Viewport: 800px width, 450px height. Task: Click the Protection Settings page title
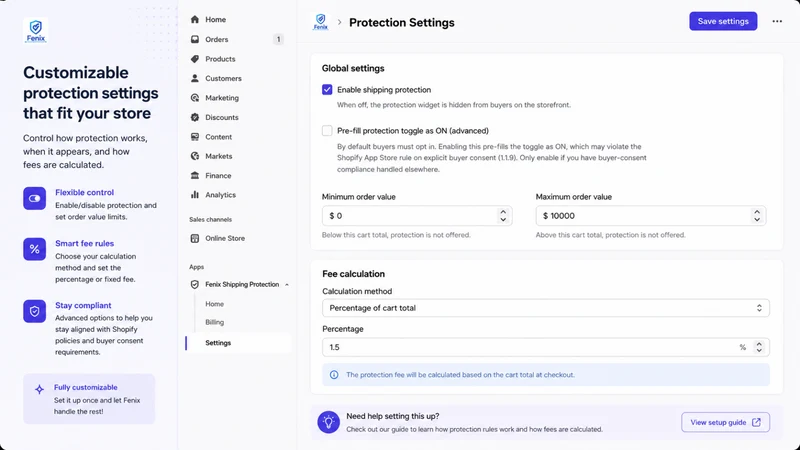tap(402, 22)
